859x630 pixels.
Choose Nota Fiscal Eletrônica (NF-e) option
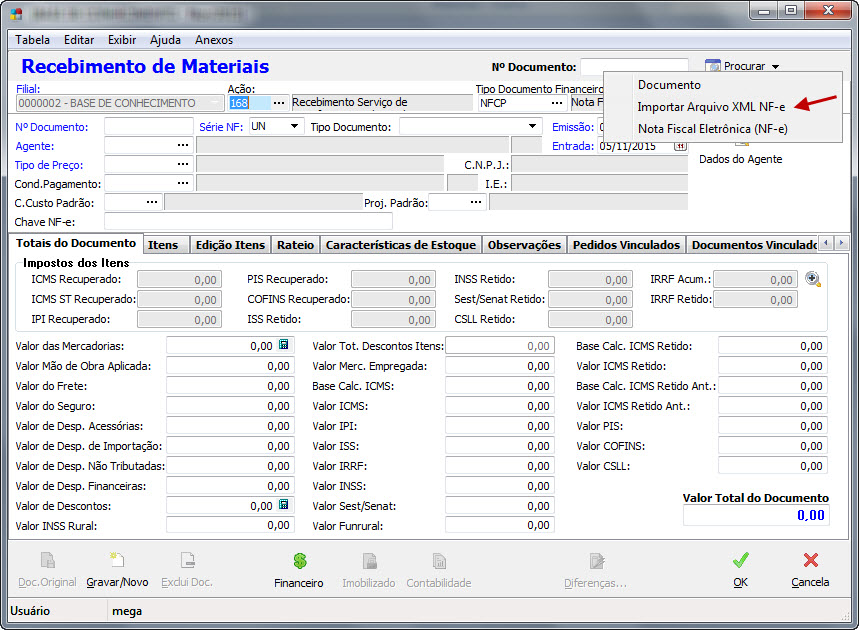click(712, 128)
